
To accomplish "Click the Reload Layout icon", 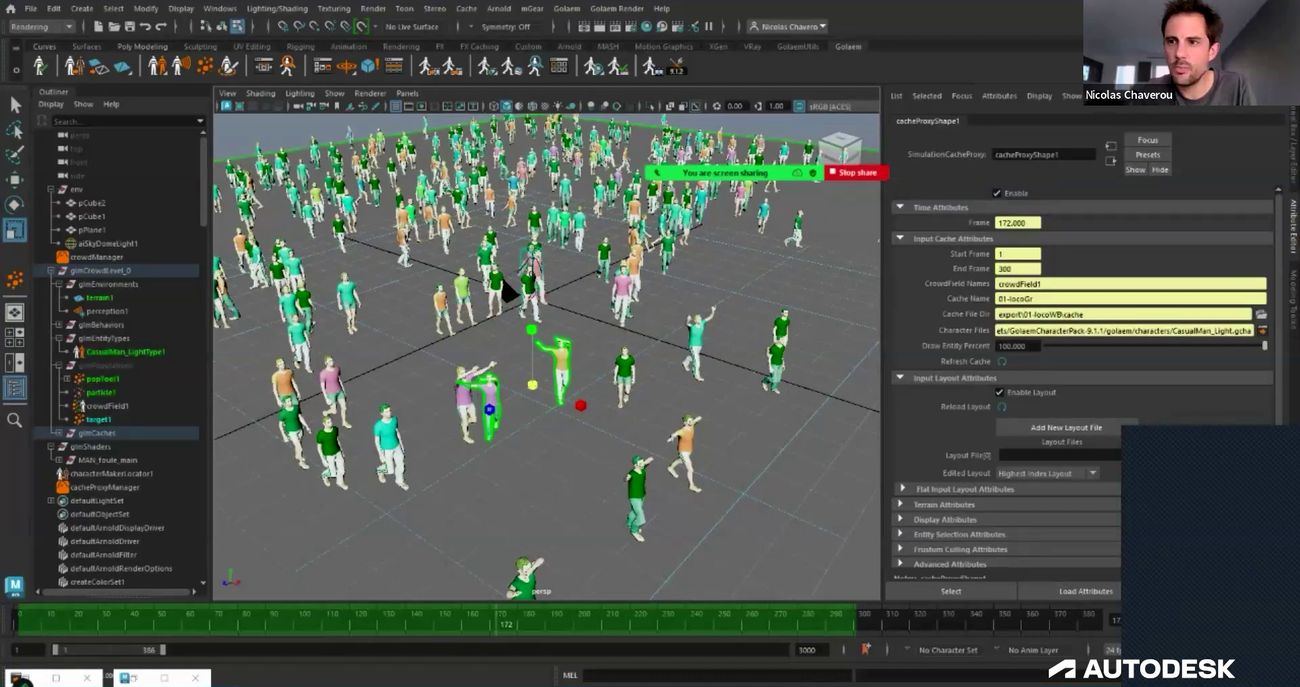I will tap(1002, 407).
